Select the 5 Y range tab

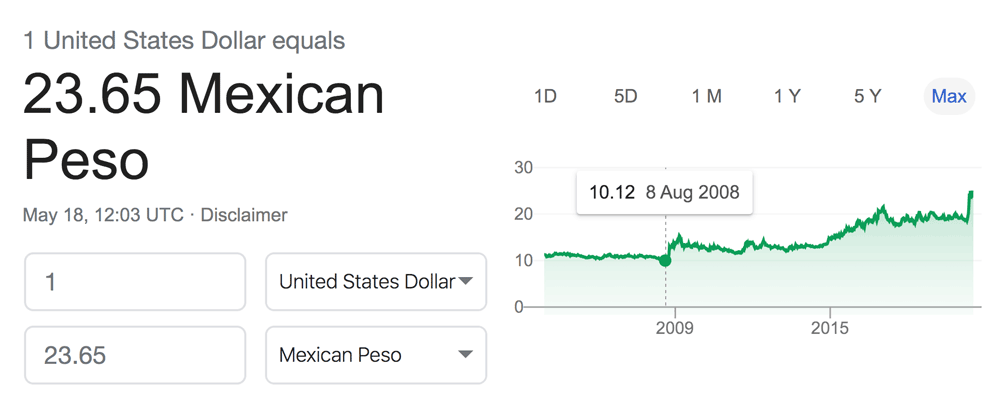[x=867, y=96]
